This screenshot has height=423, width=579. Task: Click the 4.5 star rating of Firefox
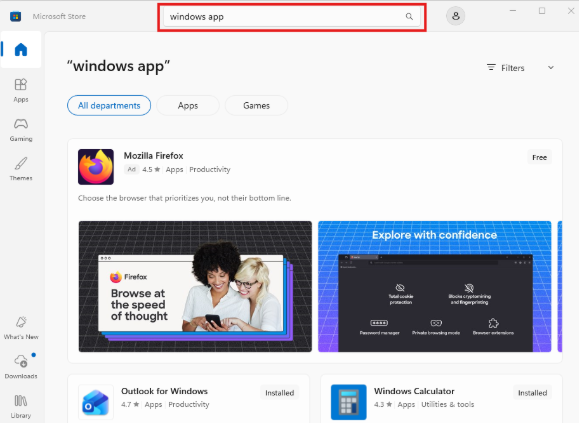(x=151, y=169)
